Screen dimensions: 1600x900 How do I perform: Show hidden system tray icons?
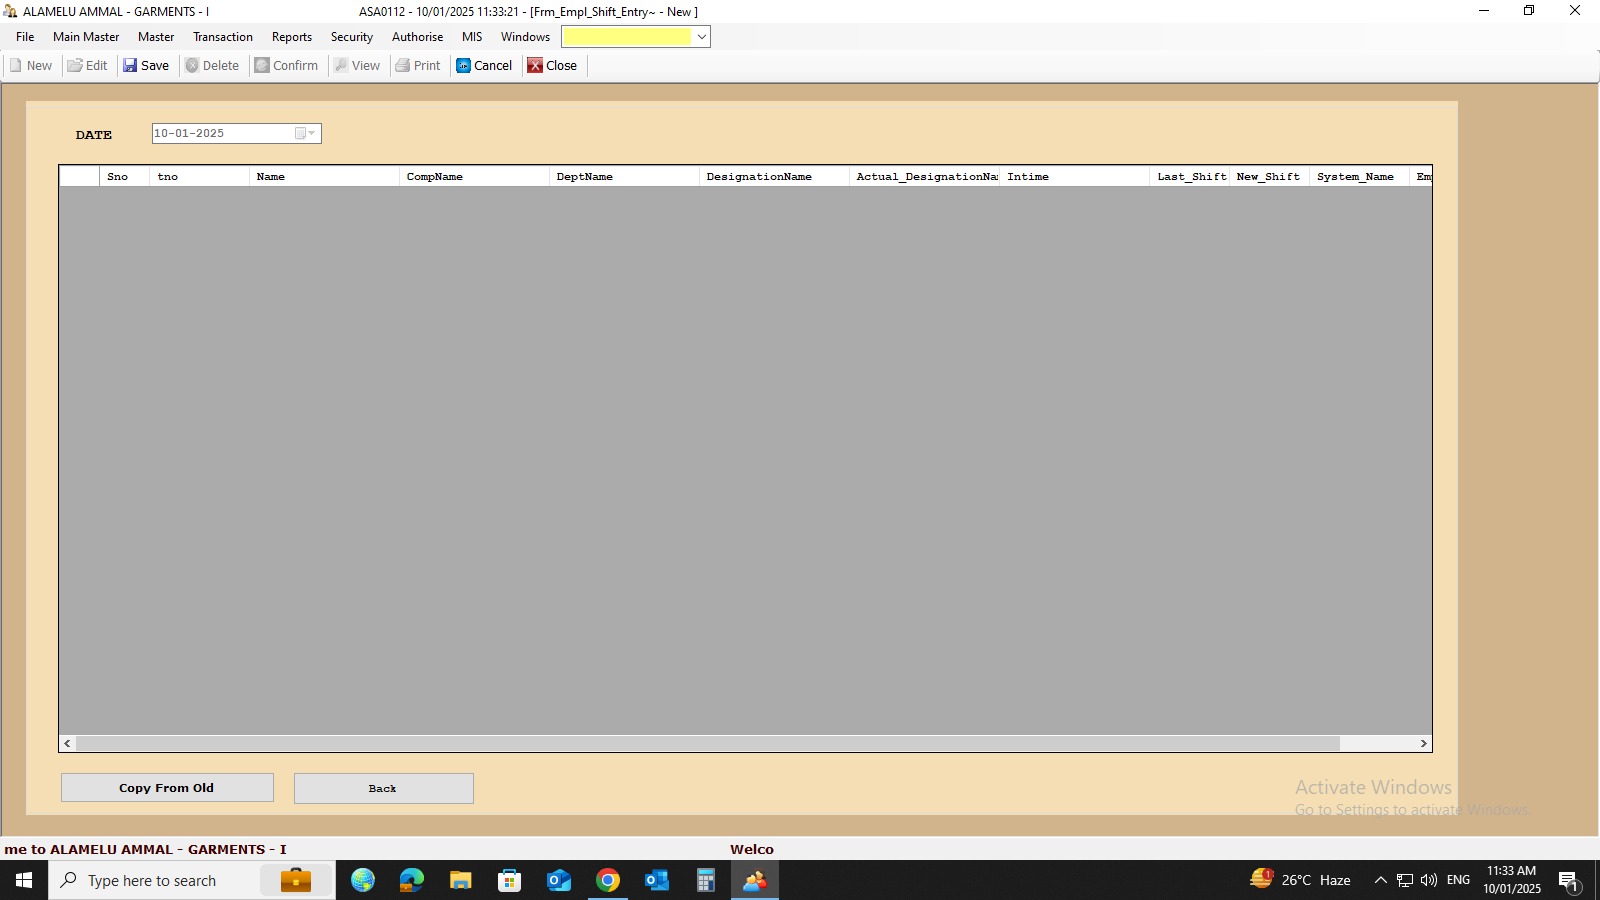click(x=1380, y=881)
